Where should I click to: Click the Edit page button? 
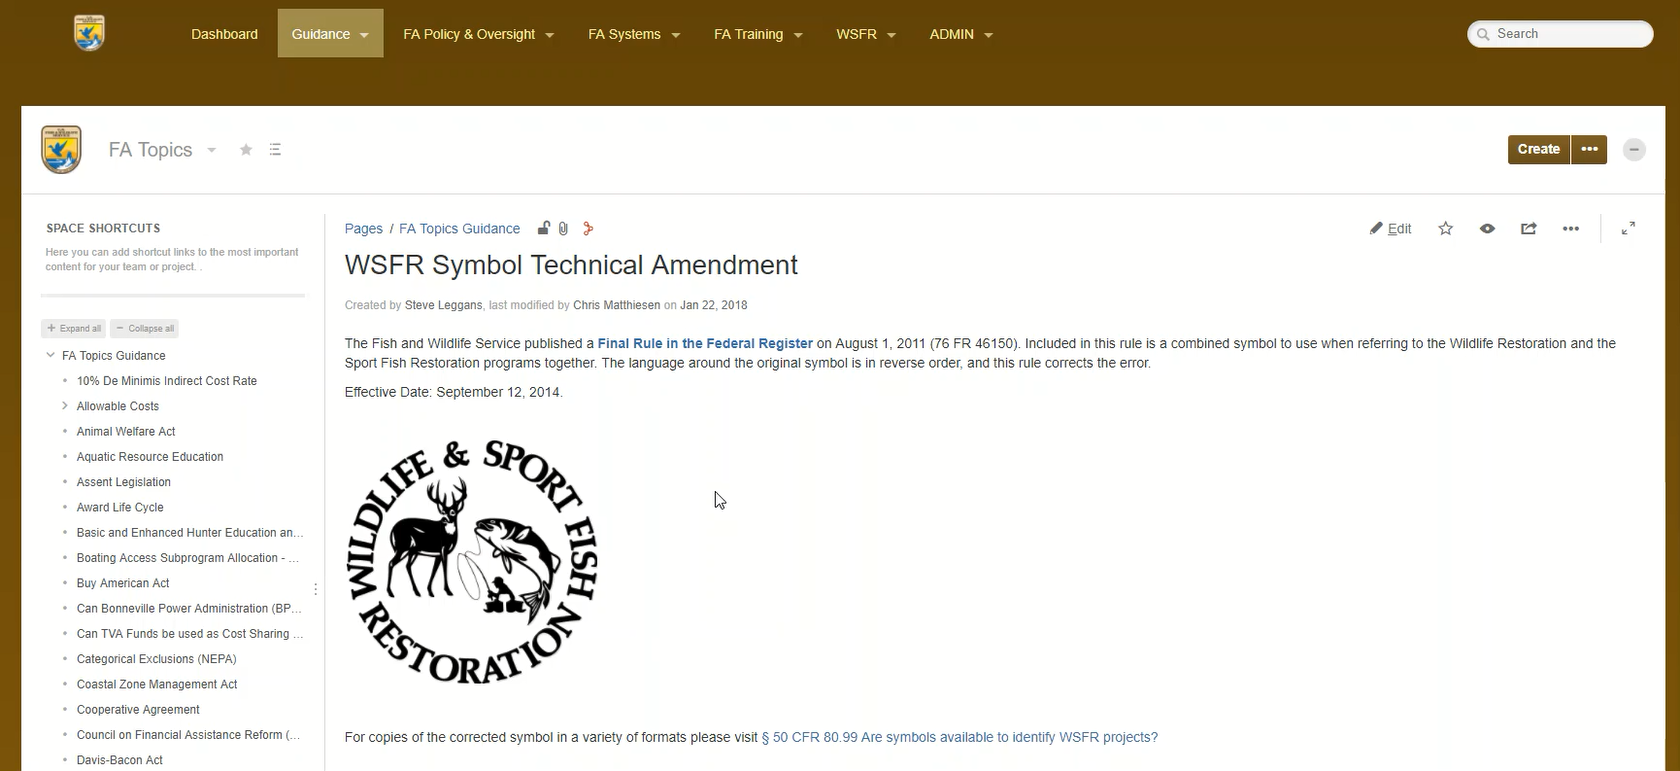tap(1391, 228)
